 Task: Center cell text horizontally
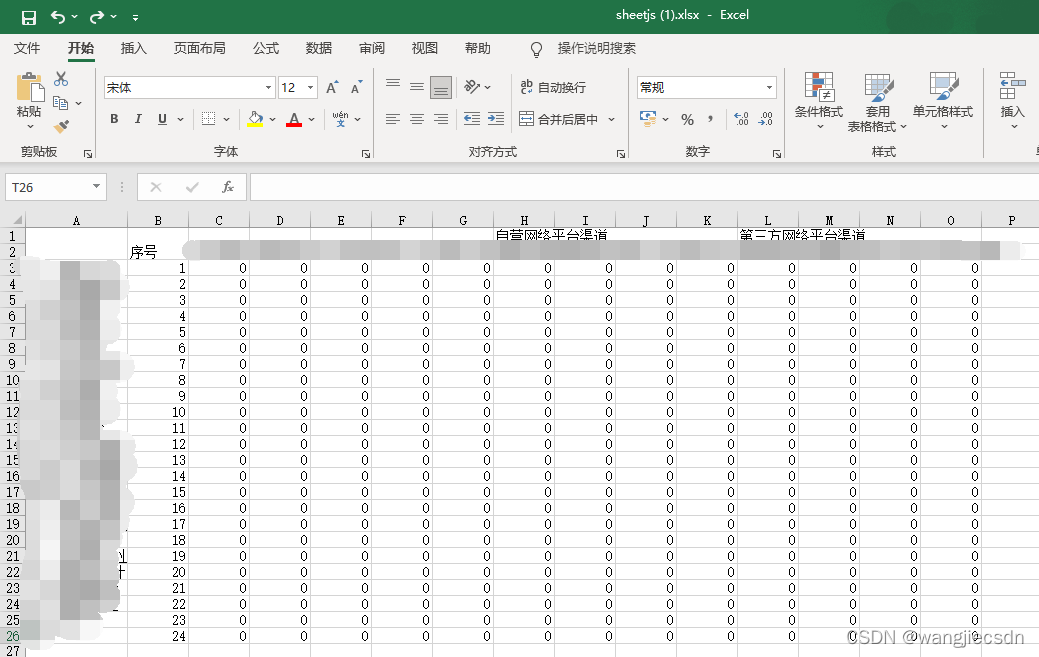[x=417, y=119]
